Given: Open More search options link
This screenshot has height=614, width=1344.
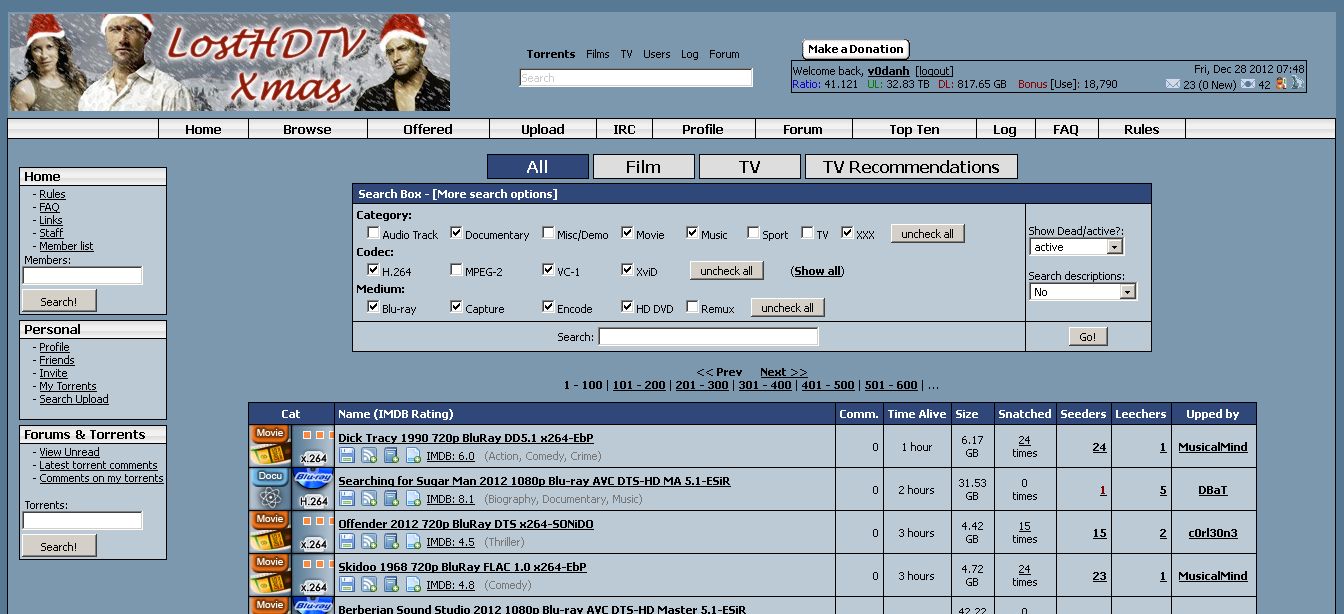Looking at the screenshot, I should [495, 194].
